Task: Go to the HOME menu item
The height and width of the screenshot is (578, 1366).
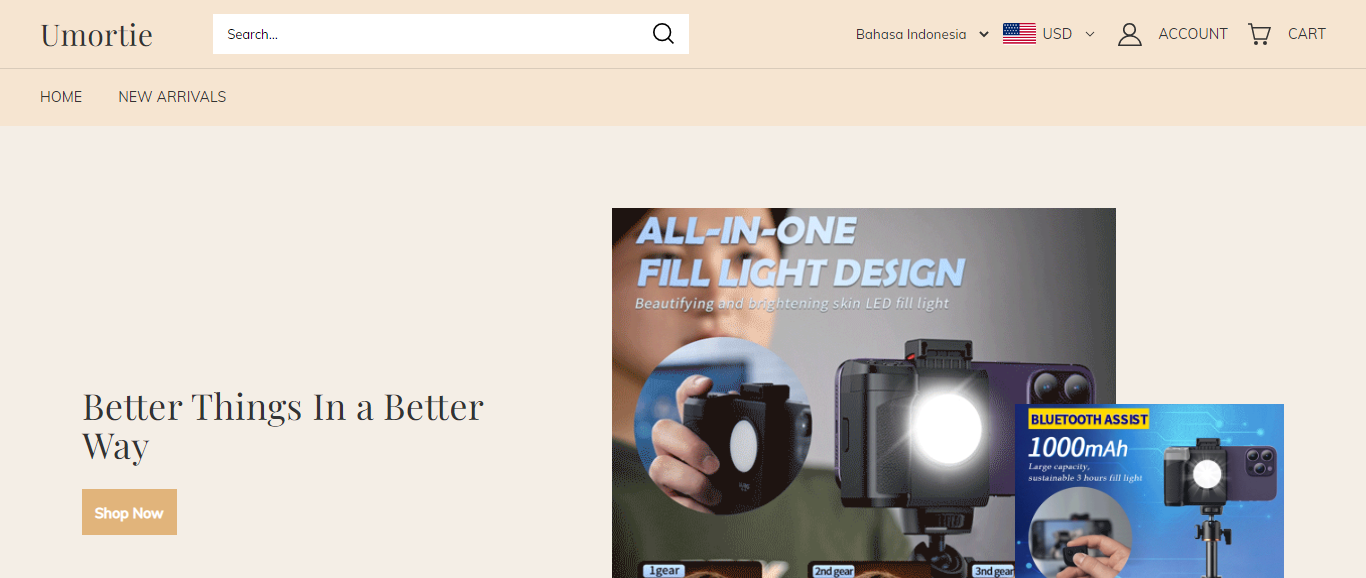Action: pyautogui.click(x=61, y=97)
